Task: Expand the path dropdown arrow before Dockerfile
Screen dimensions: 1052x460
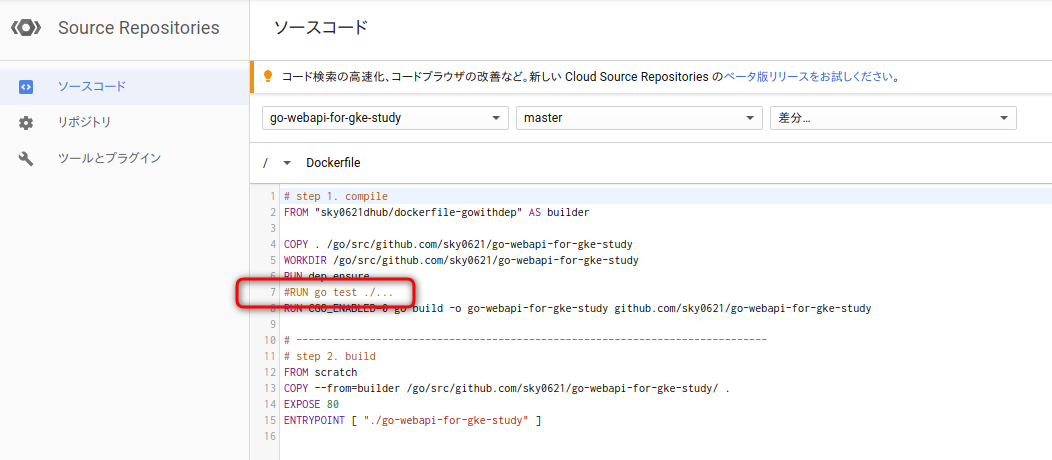Action: (x=287, y=163)
